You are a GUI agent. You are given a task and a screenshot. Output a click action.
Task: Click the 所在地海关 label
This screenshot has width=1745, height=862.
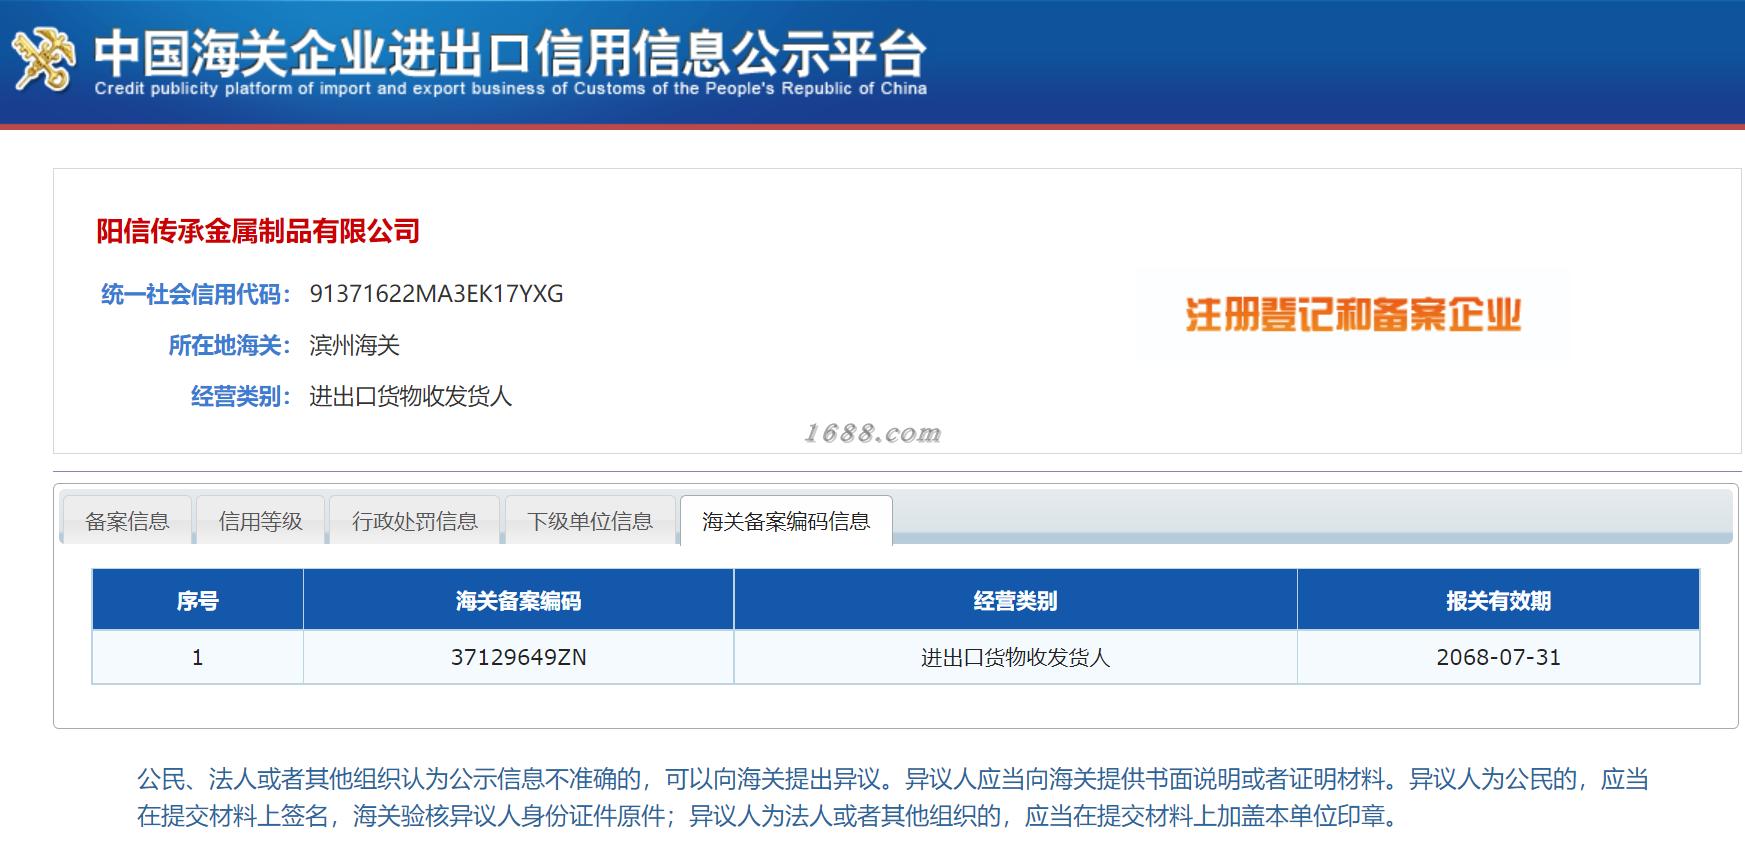(229, 345)
